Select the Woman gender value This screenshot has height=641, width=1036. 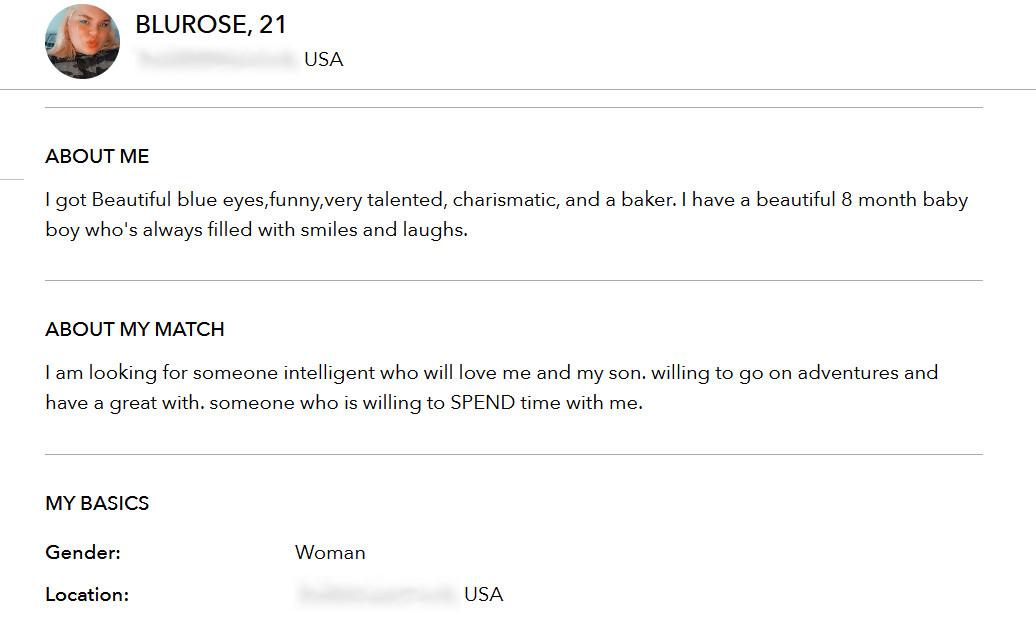pyautogui.click(x=330, y=552)
